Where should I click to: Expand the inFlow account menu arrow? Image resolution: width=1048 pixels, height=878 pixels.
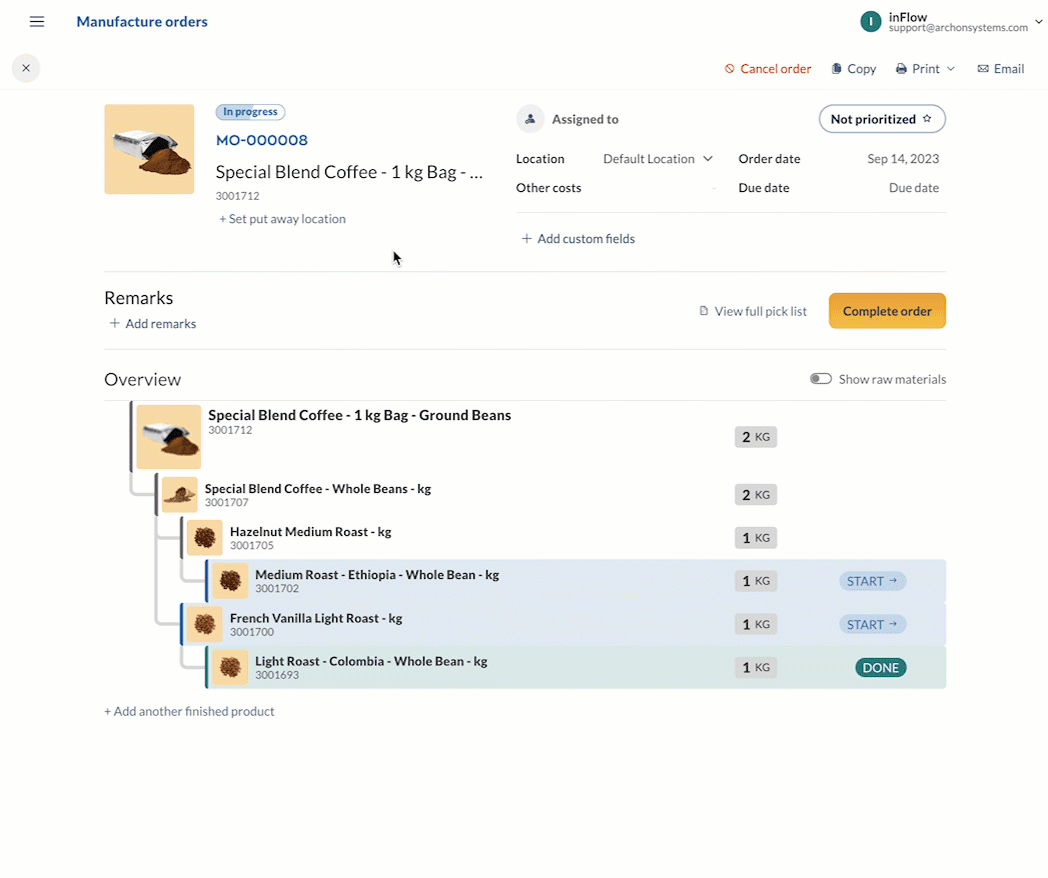(x=1039, y=21)
